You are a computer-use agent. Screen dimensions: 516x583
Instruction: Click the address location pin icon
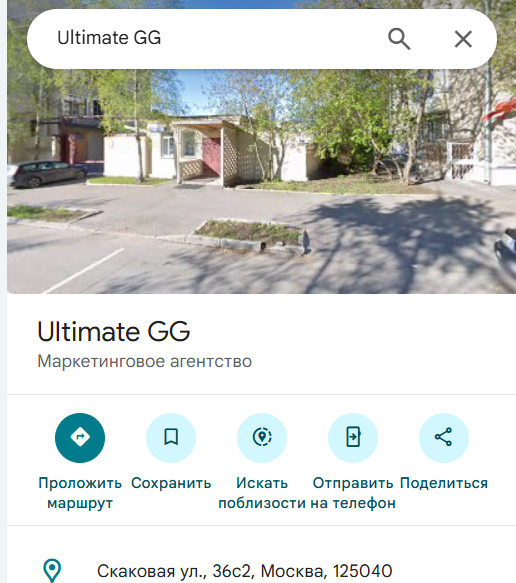click(x=52, y=570)
